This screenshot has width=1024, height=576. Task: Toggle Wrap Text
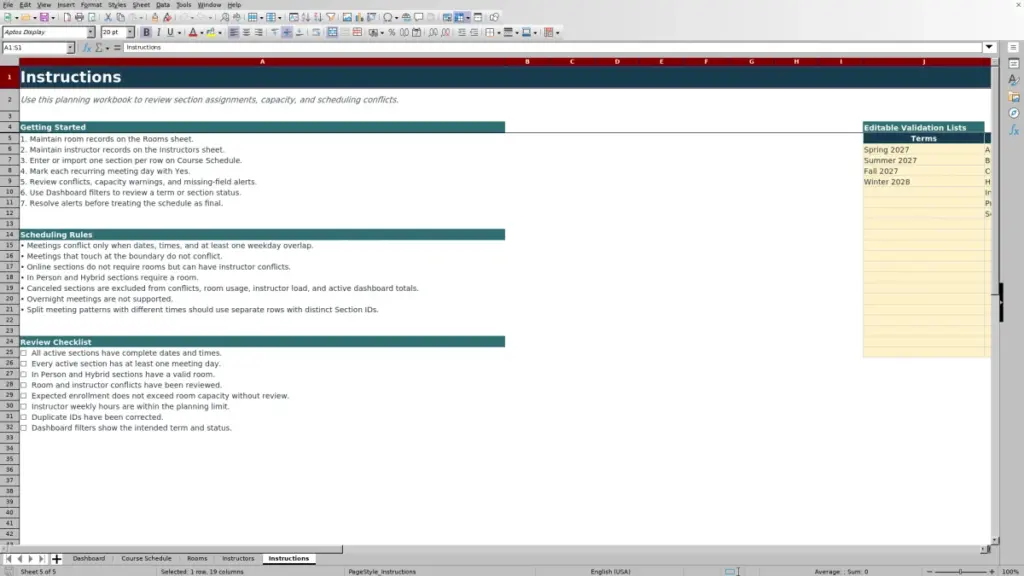coord(316,33)
